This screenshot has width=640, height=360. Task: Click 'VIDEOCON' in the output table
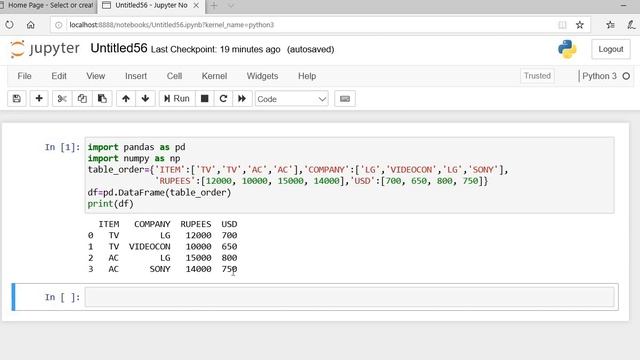coord(149,247)
